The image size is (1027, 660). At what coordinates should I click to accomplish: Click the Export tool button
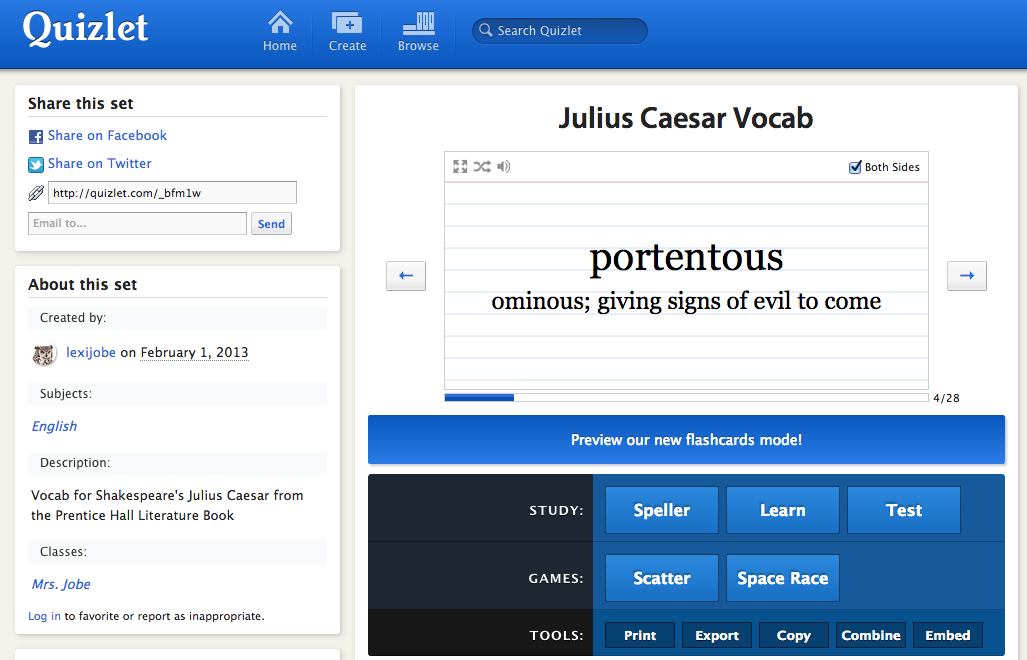717,635
